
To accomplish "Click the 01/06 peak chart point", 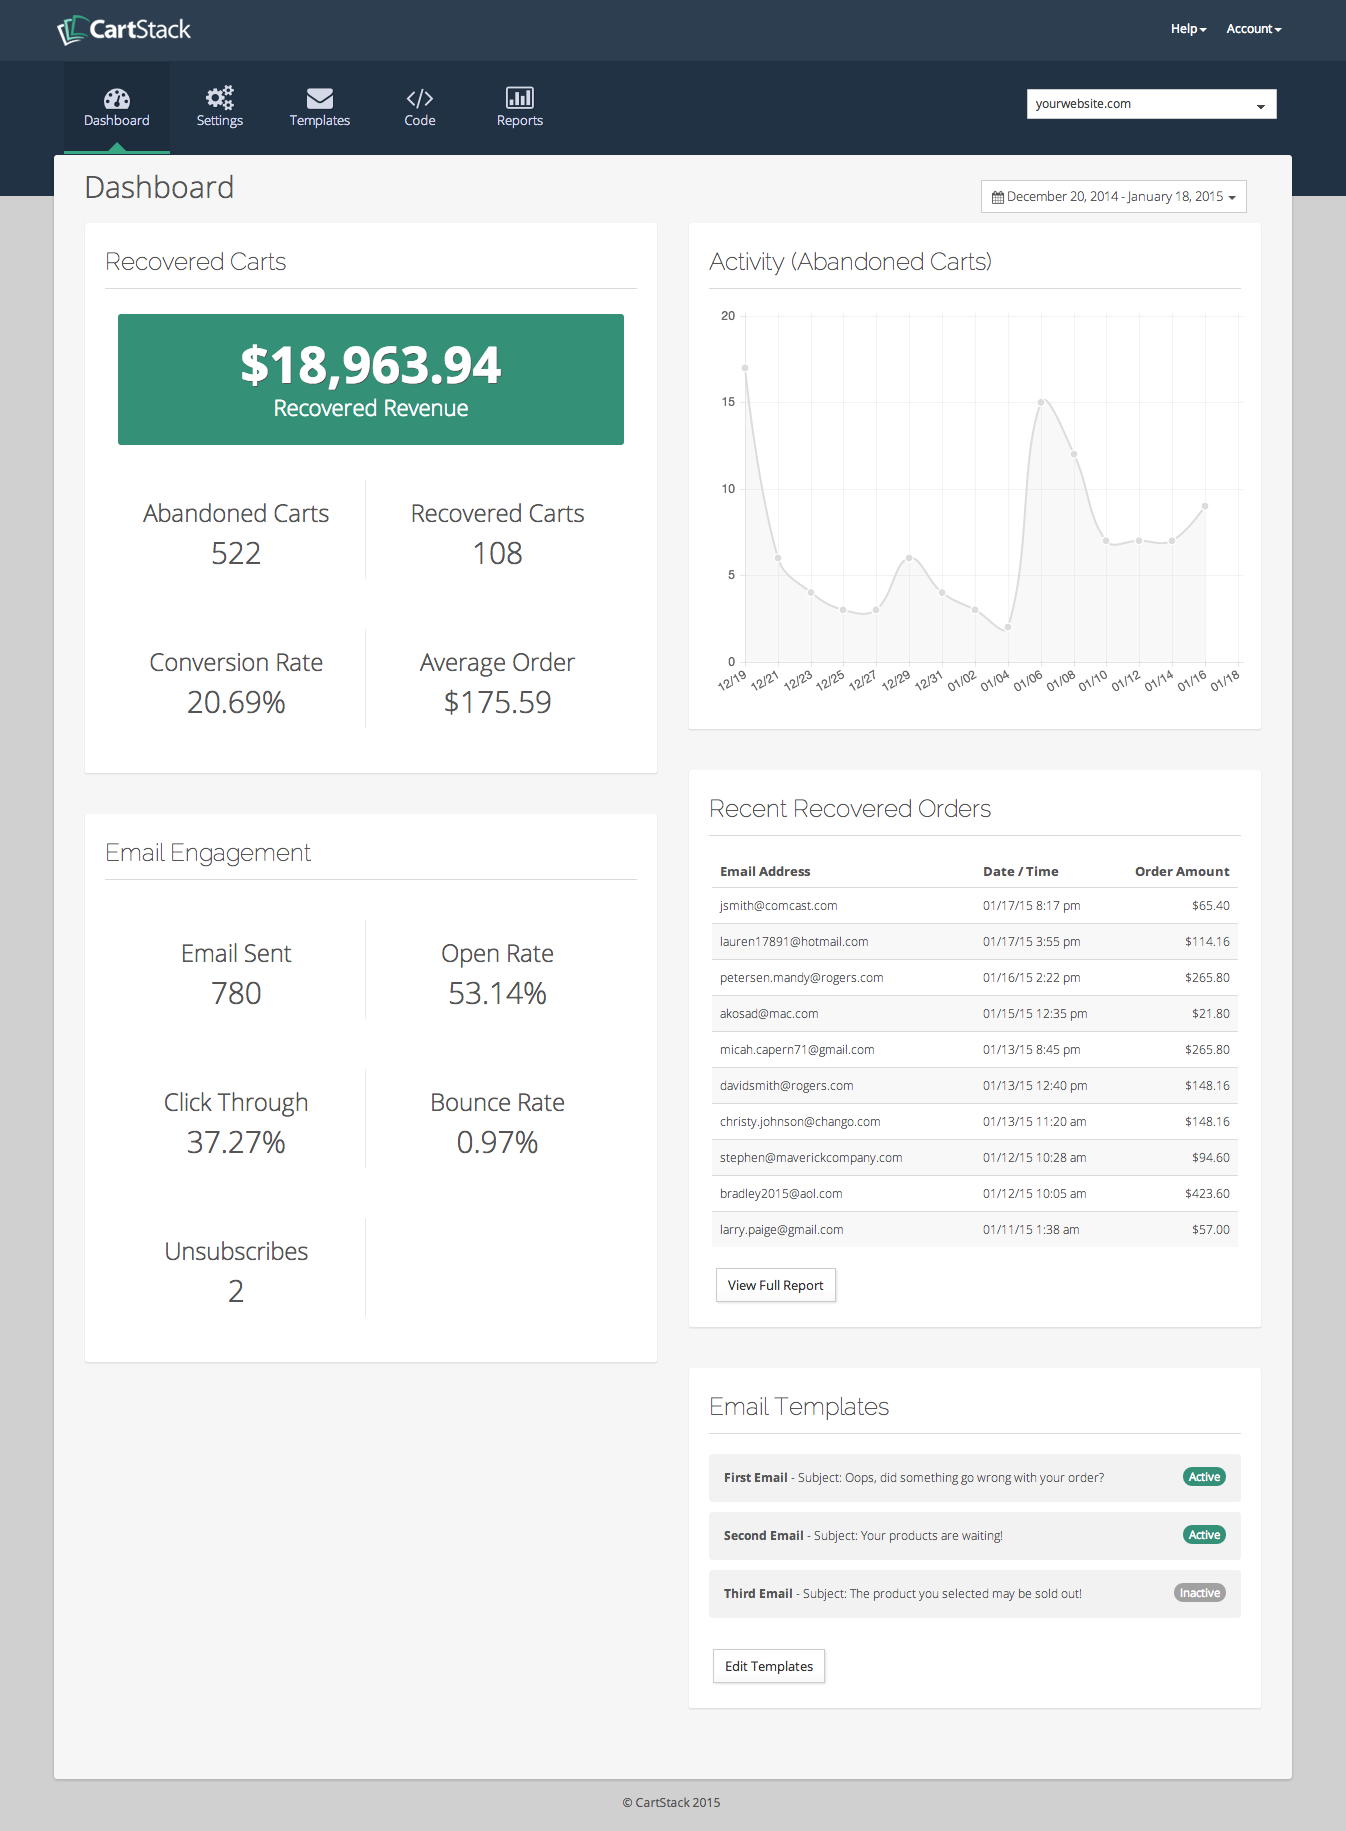I will click(1041, 402).
